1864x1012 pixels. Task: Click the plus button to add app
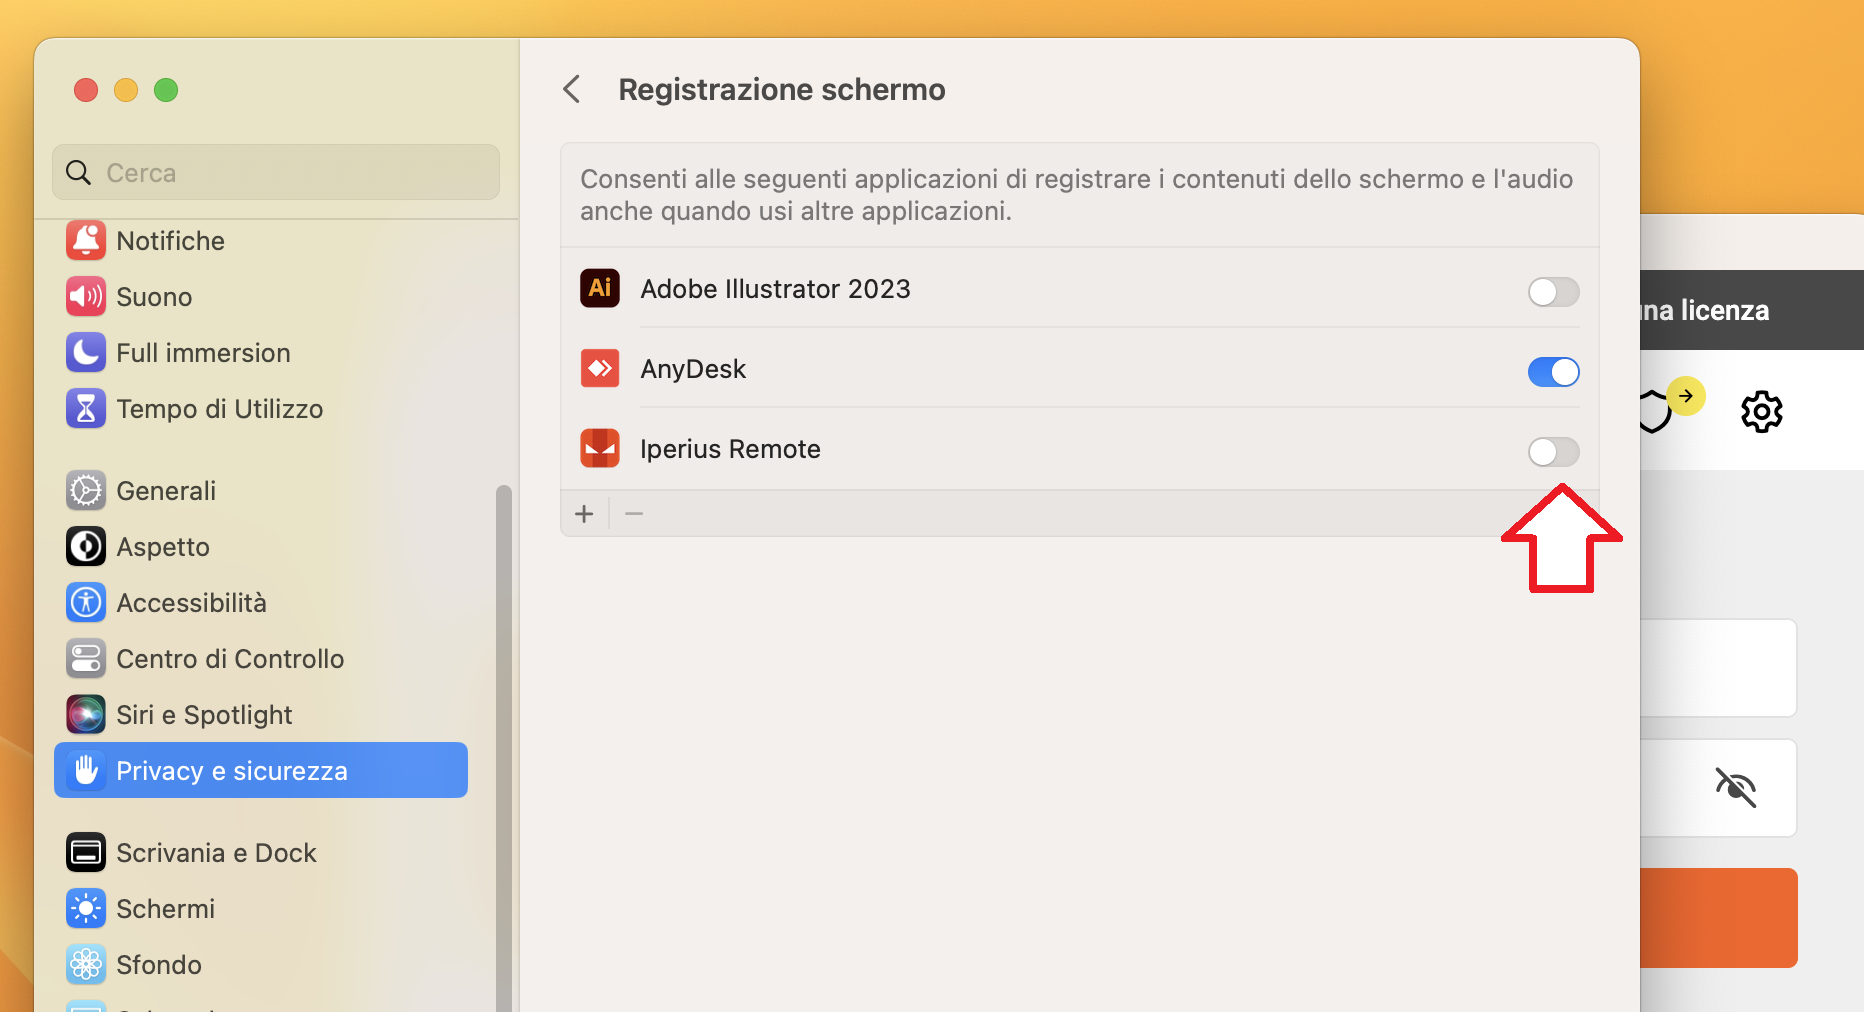point(585,514)
